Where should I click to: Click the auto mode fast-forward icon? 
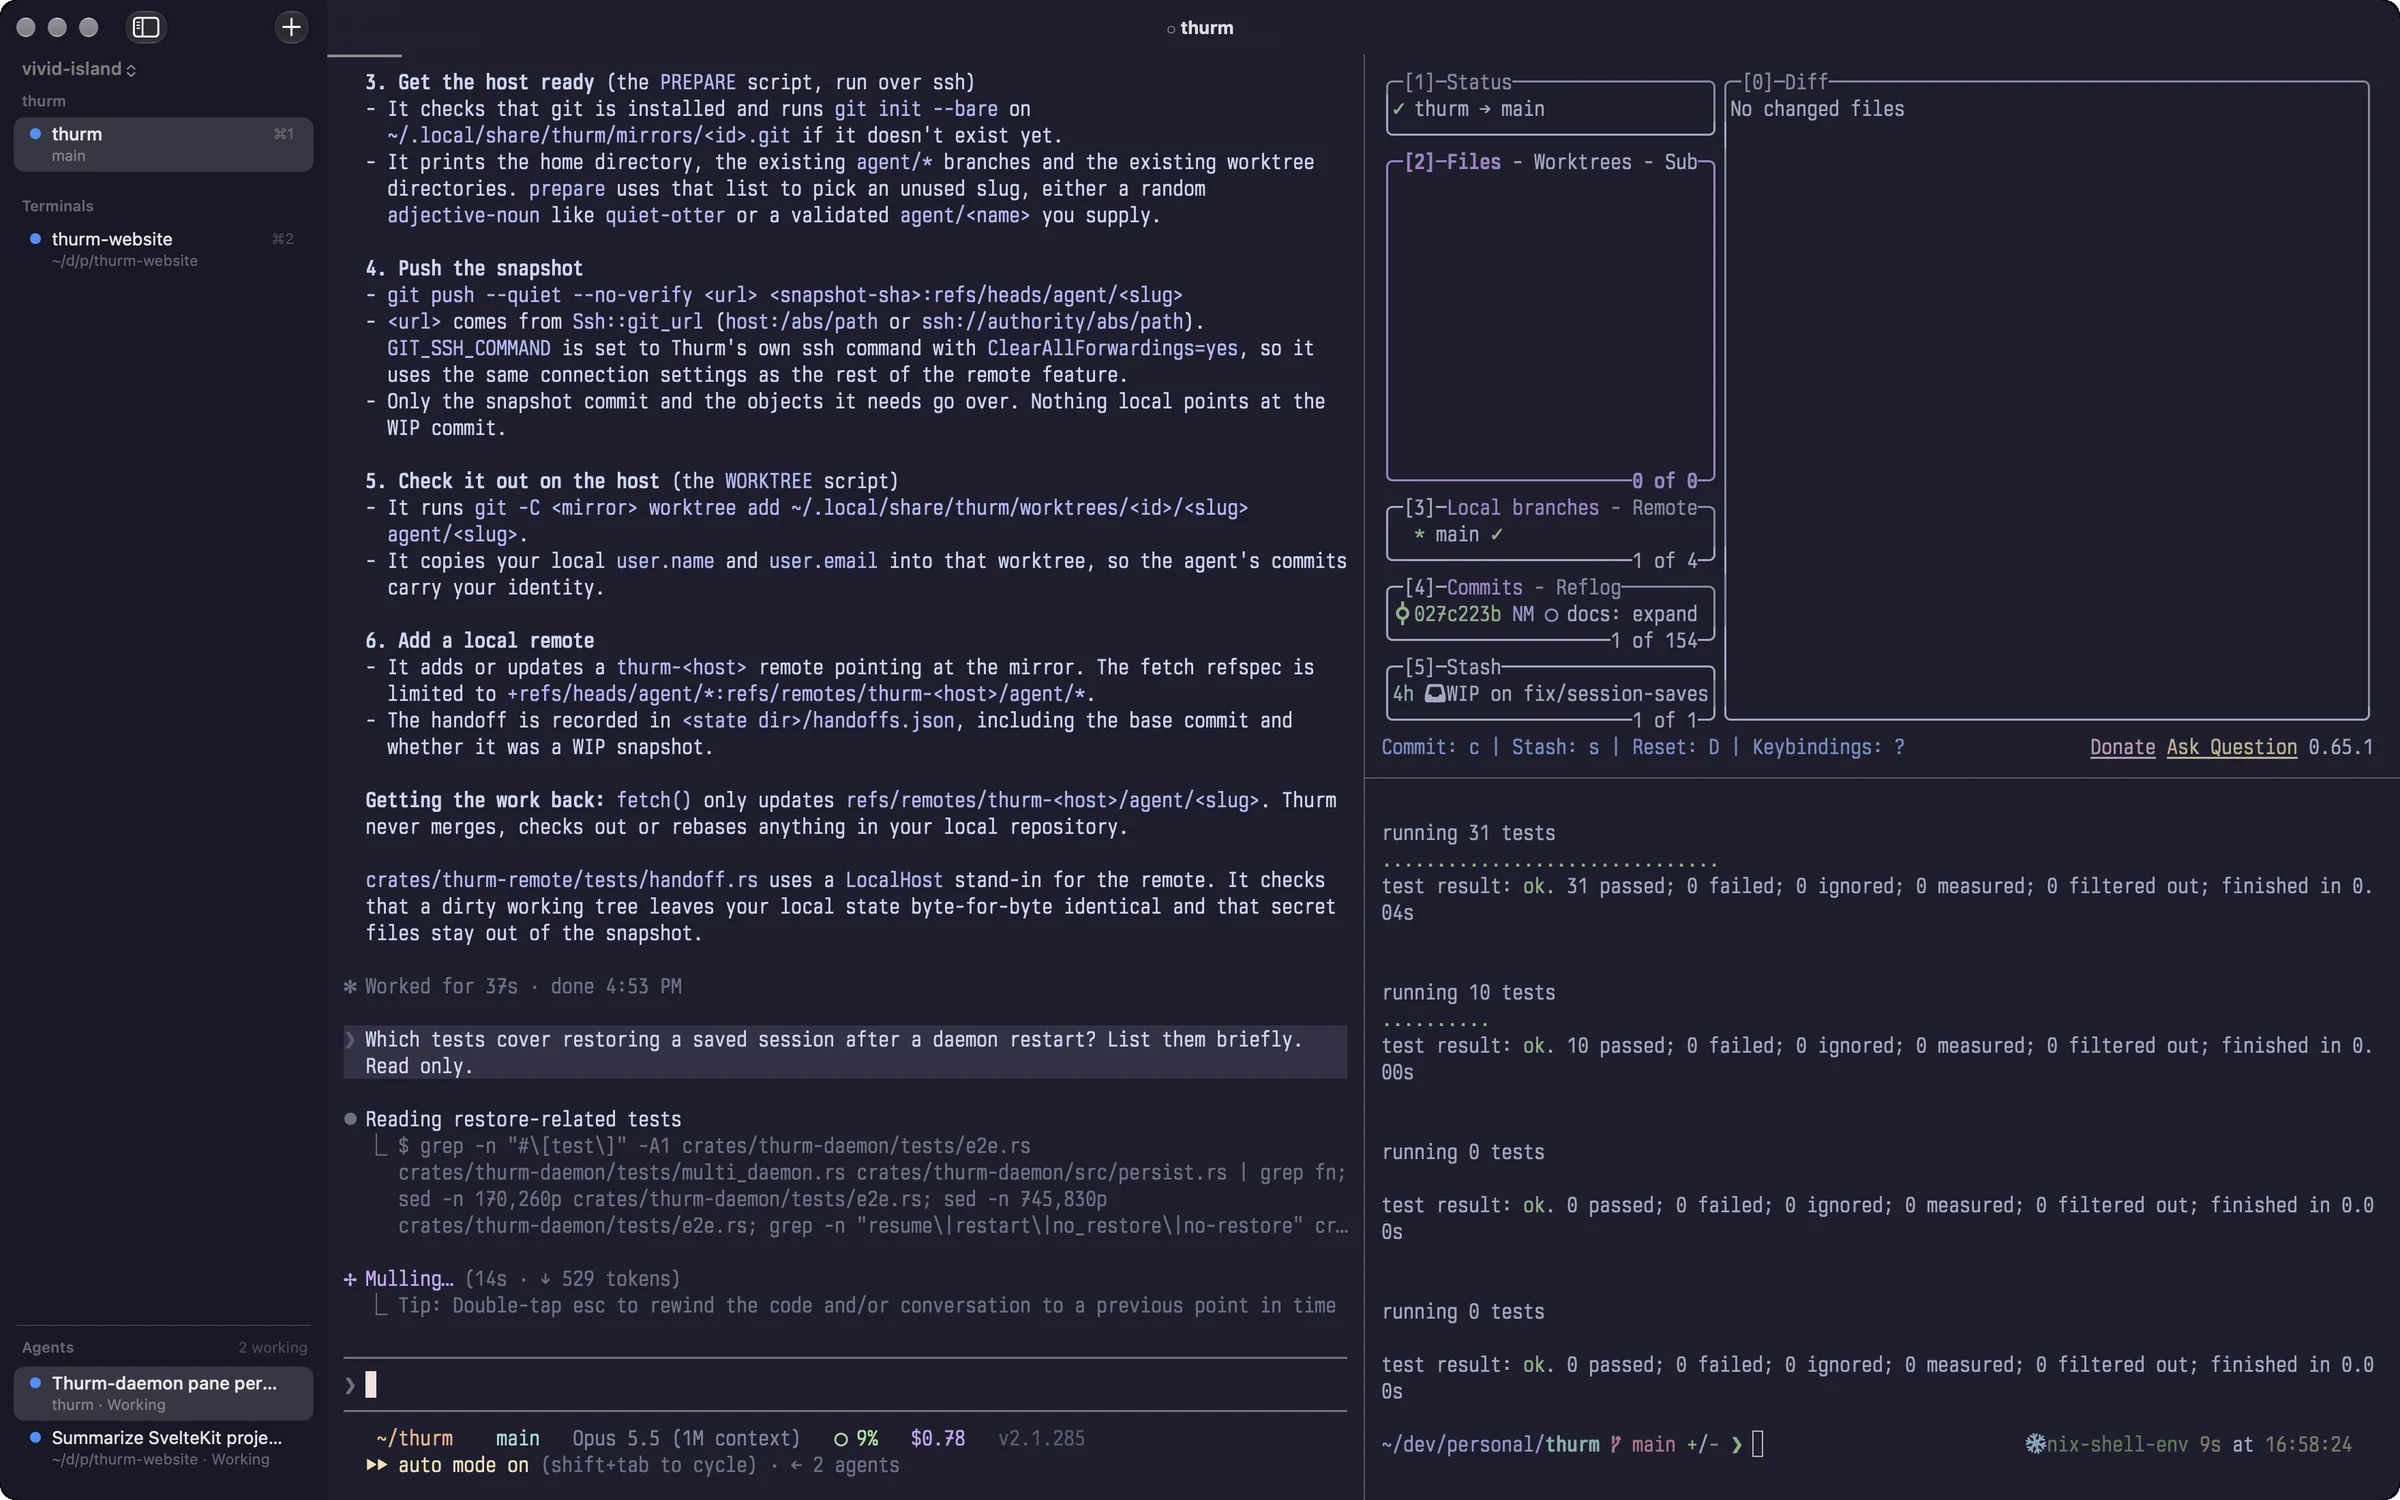point(376,1465)
